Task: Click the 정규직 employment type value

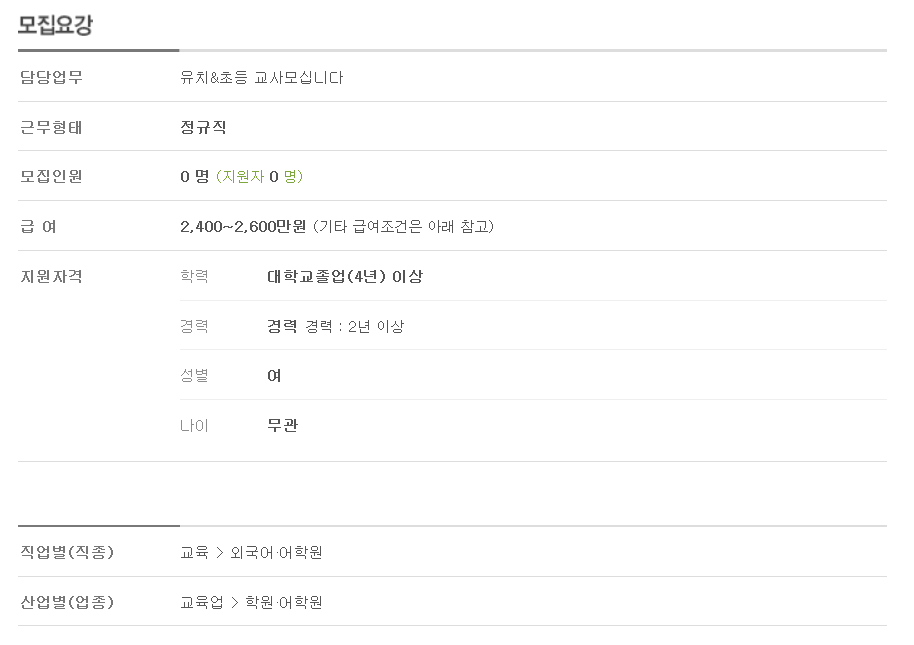Action: tap(203, 127)
